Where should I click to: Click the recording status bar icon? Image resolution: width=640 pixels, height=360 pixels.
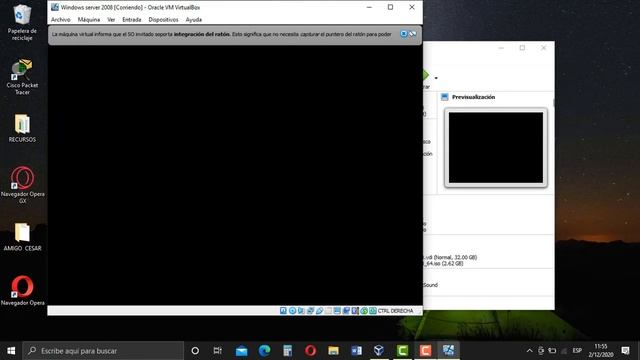tap(346, 311)
